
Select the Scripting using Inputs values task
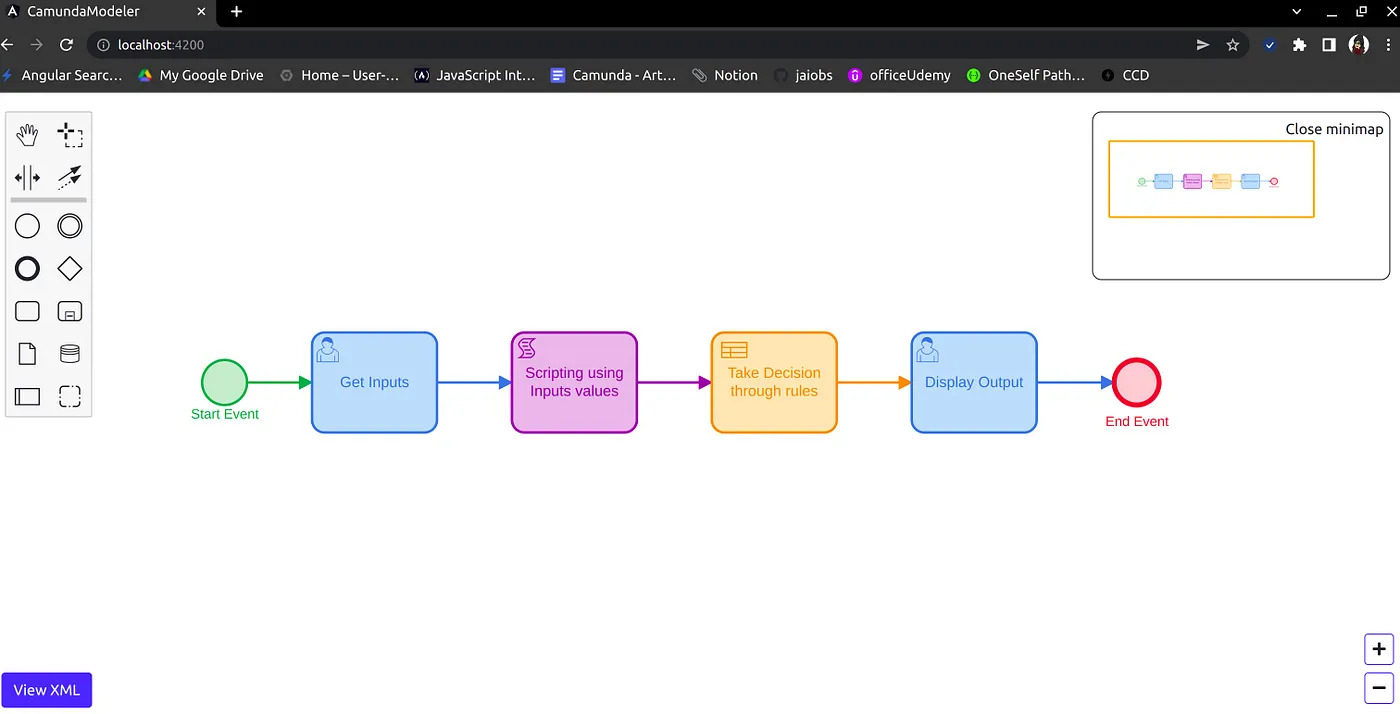point(574,382)
